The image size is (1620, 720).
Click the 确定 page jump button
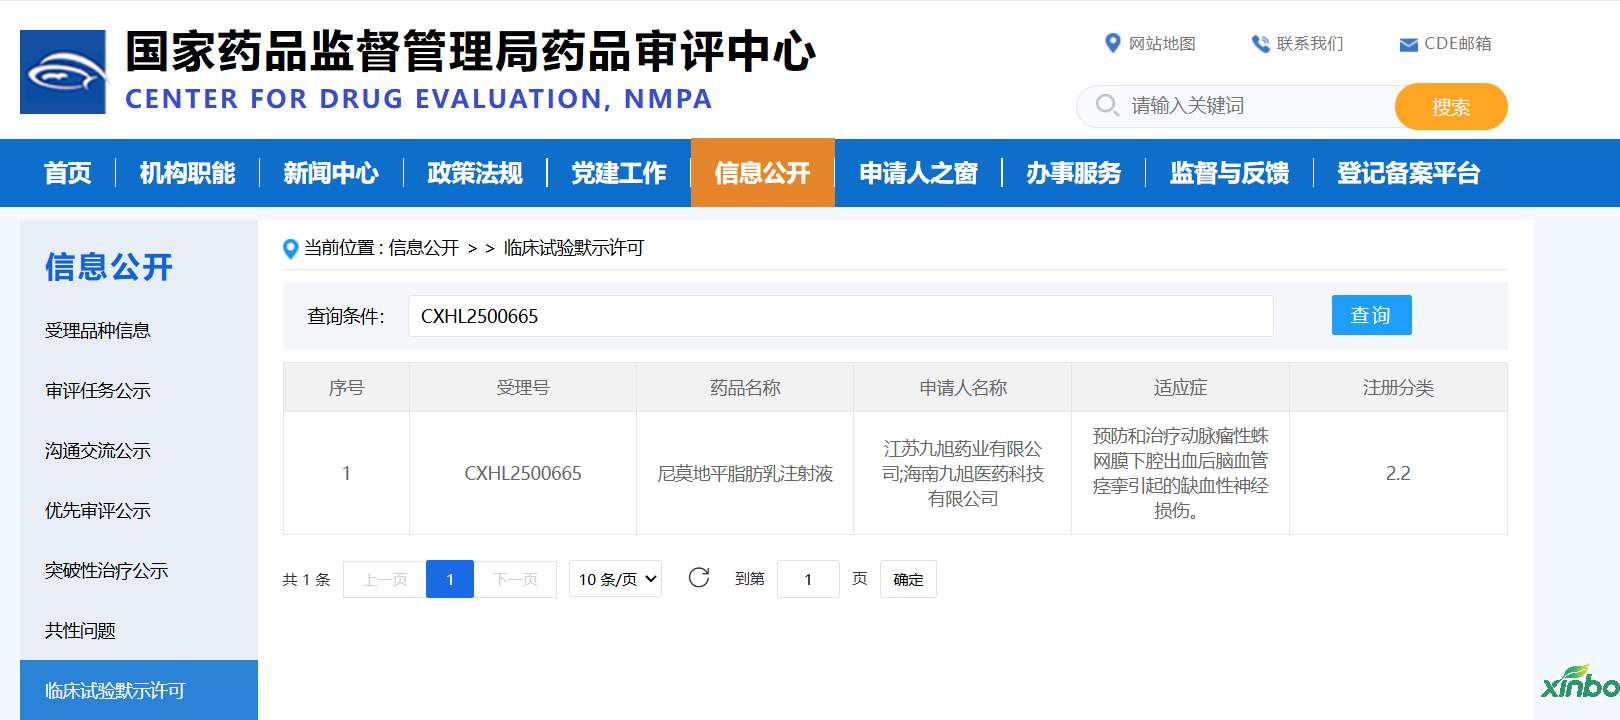908,579
